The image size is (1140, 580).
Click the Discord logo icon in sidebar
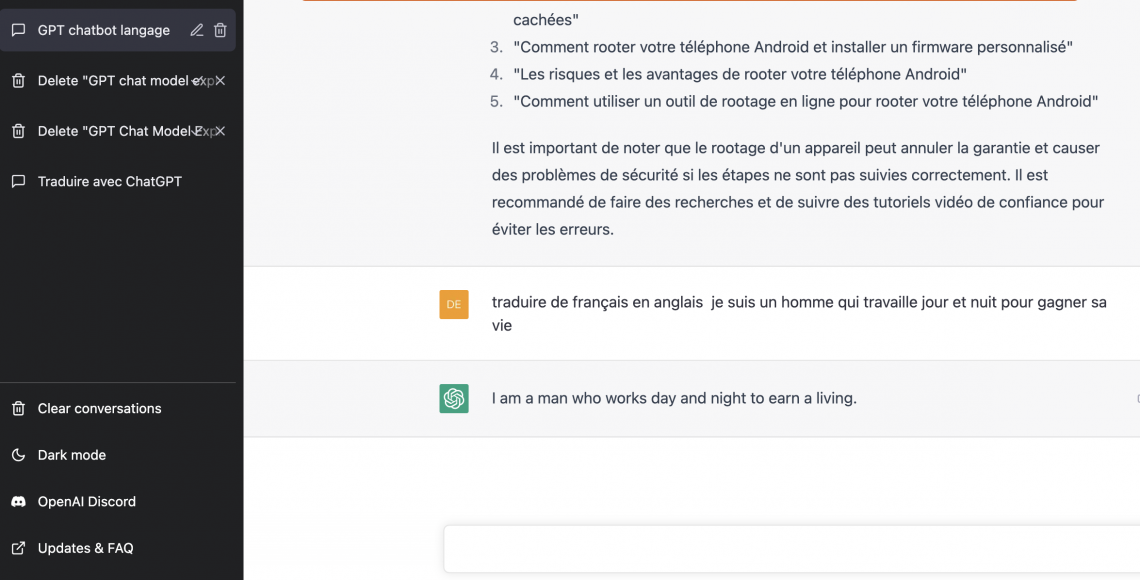click(x=19, y=502)
